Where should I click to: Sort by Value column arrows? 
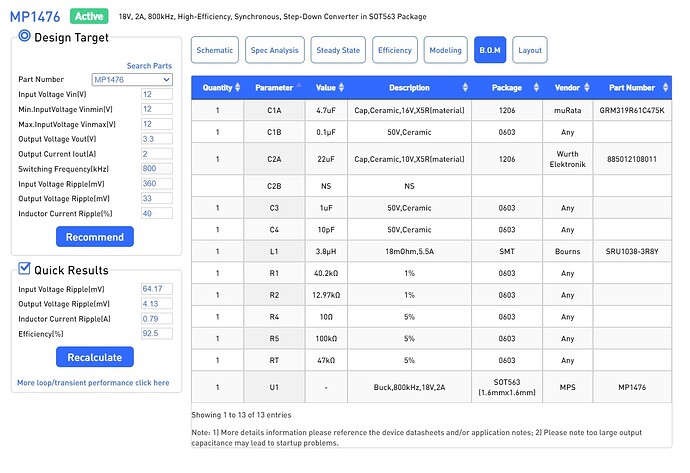point(341,87)
